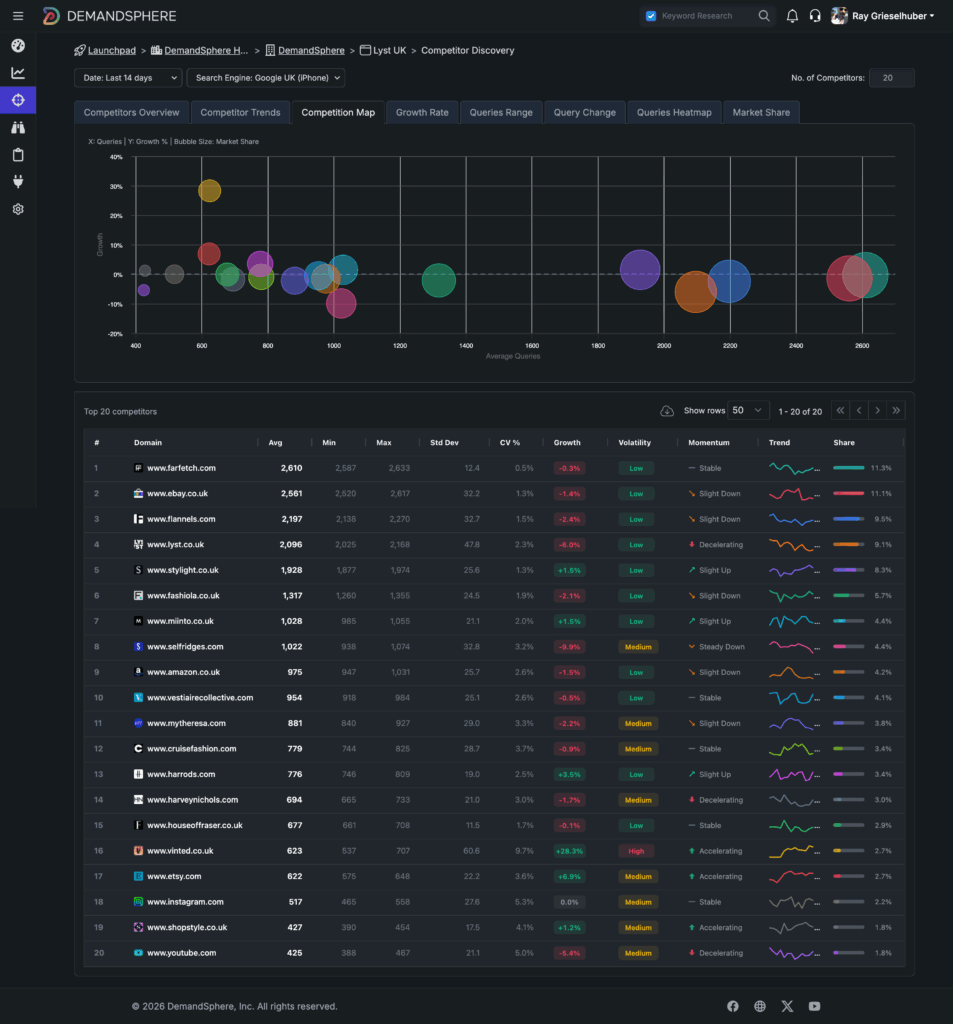953x1024 pixels.
Task: Click the vinted.co.uk yellow bubble on chart
Action: click(x=209, y=190)
